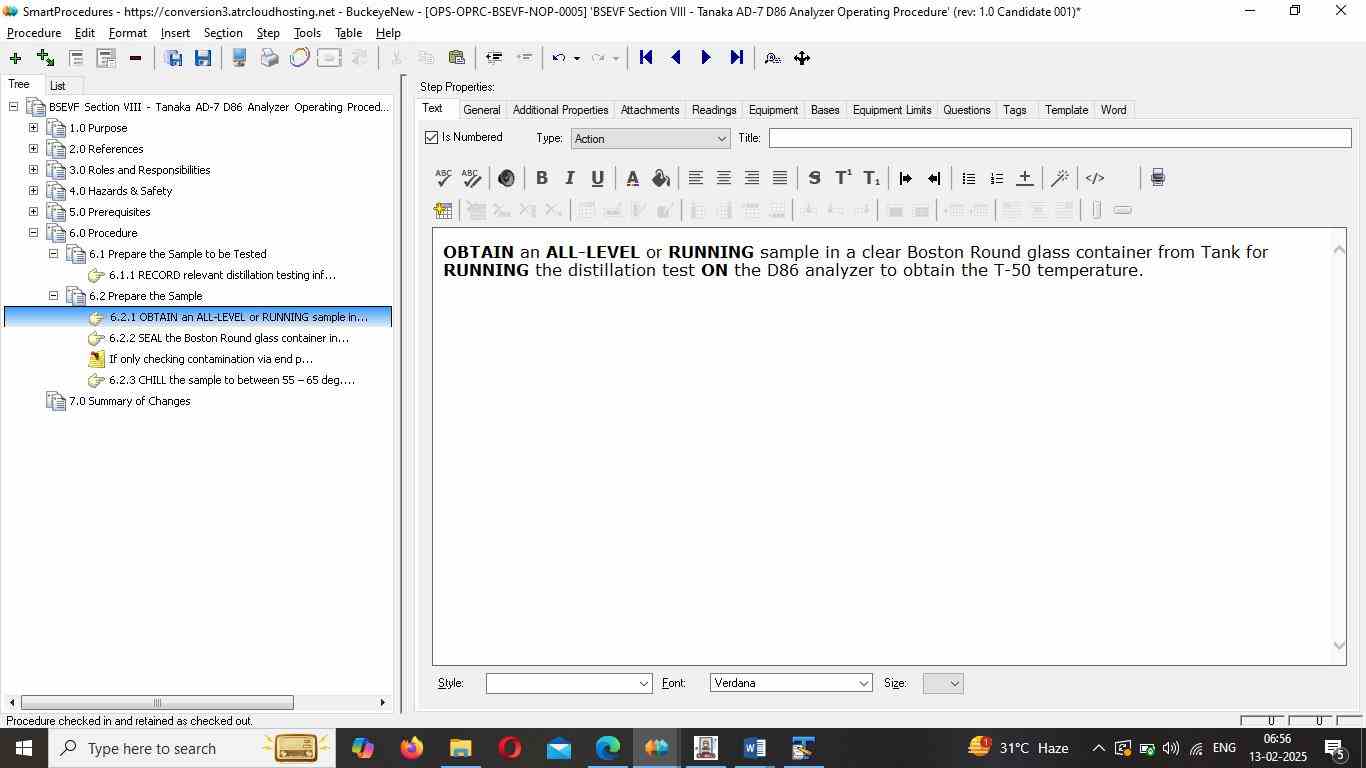1366x768 pixels.
Task: Switch to the Equipment Limits tab
Action: (891, 110)
